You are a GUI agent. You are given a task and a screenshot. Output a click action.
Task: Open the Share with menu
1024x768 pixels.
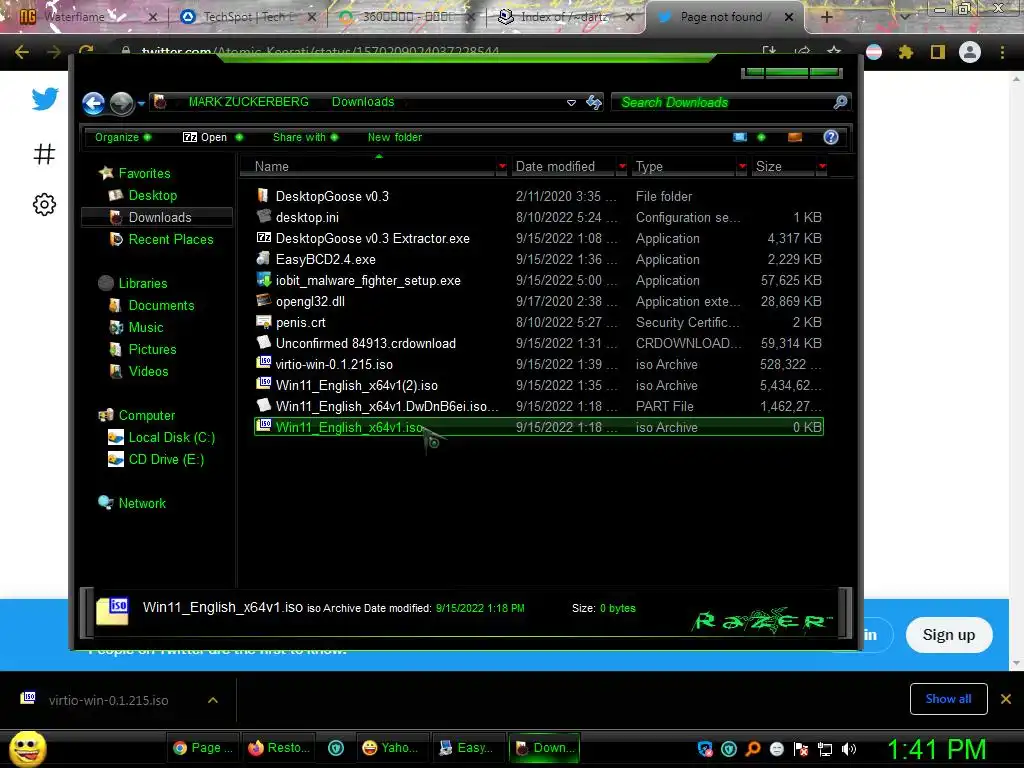coord(305,137)
